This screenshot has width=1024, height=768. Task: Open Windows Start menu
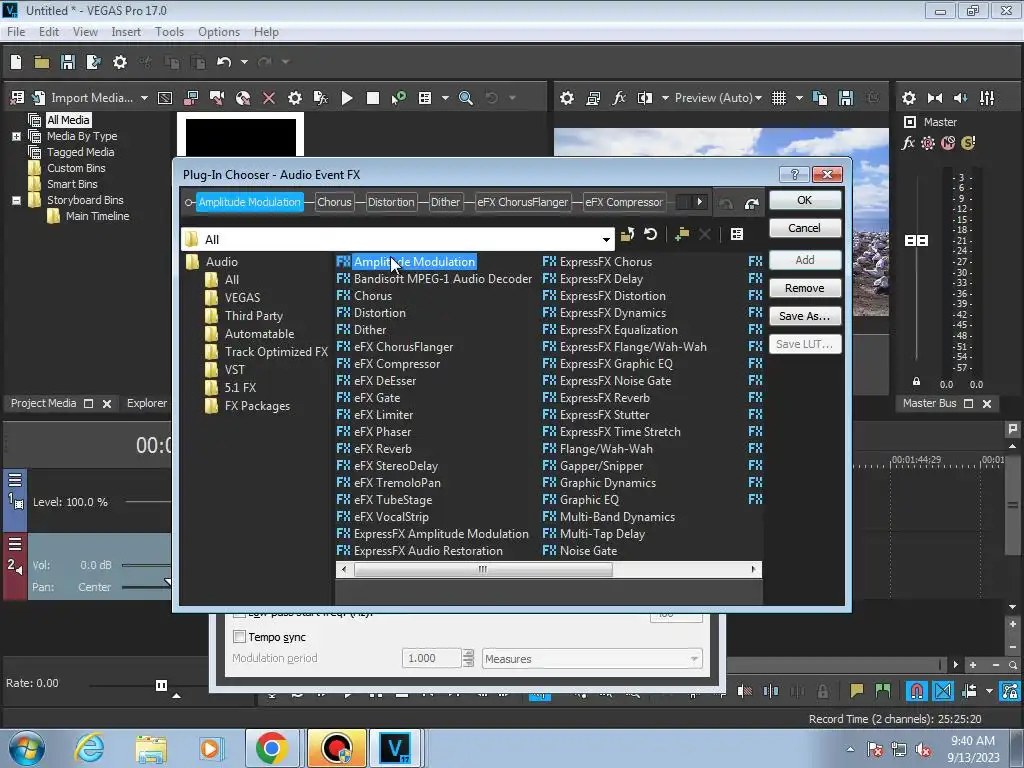pos(26,748)
